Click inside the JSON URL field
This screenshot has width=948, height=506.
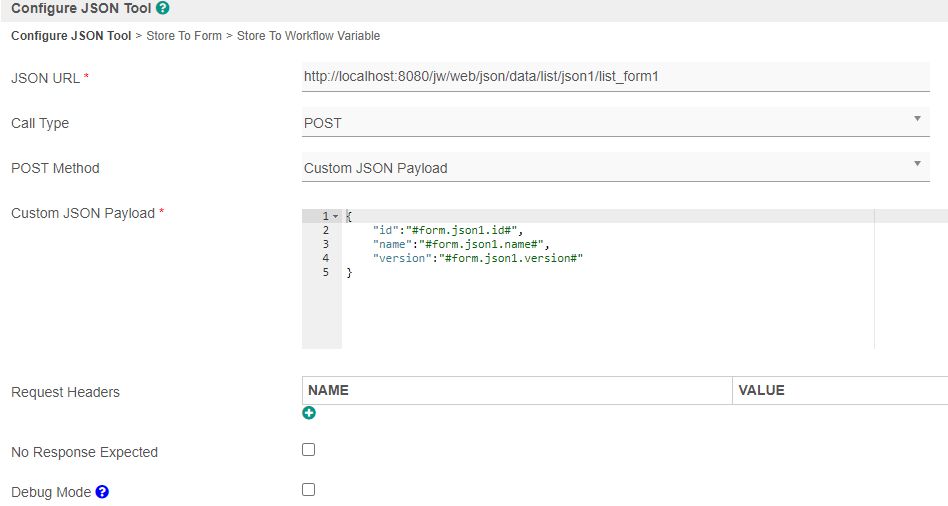(x=615, y=78)
